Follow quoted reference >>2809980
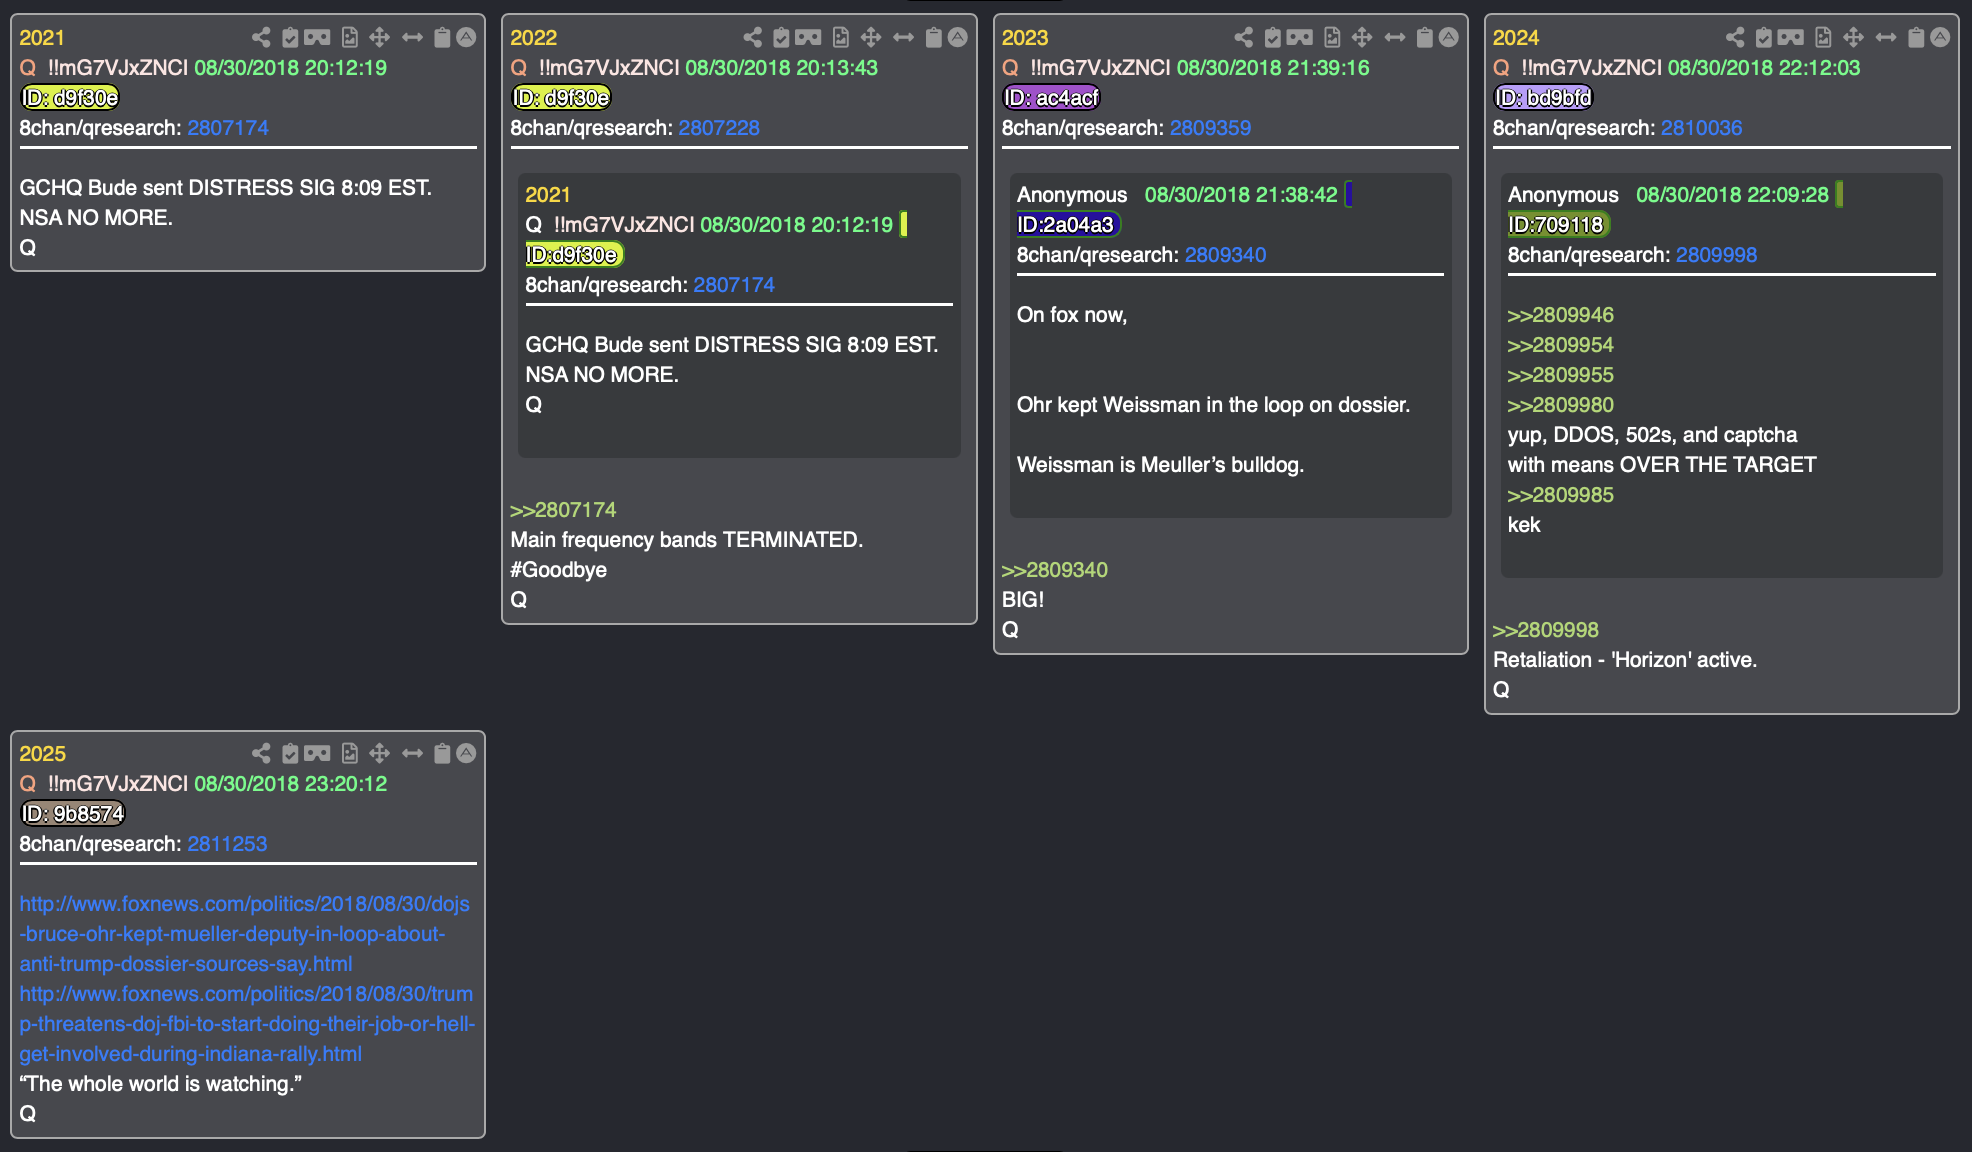This screenshot has width=1972, height=1152. click(1561, 405)
